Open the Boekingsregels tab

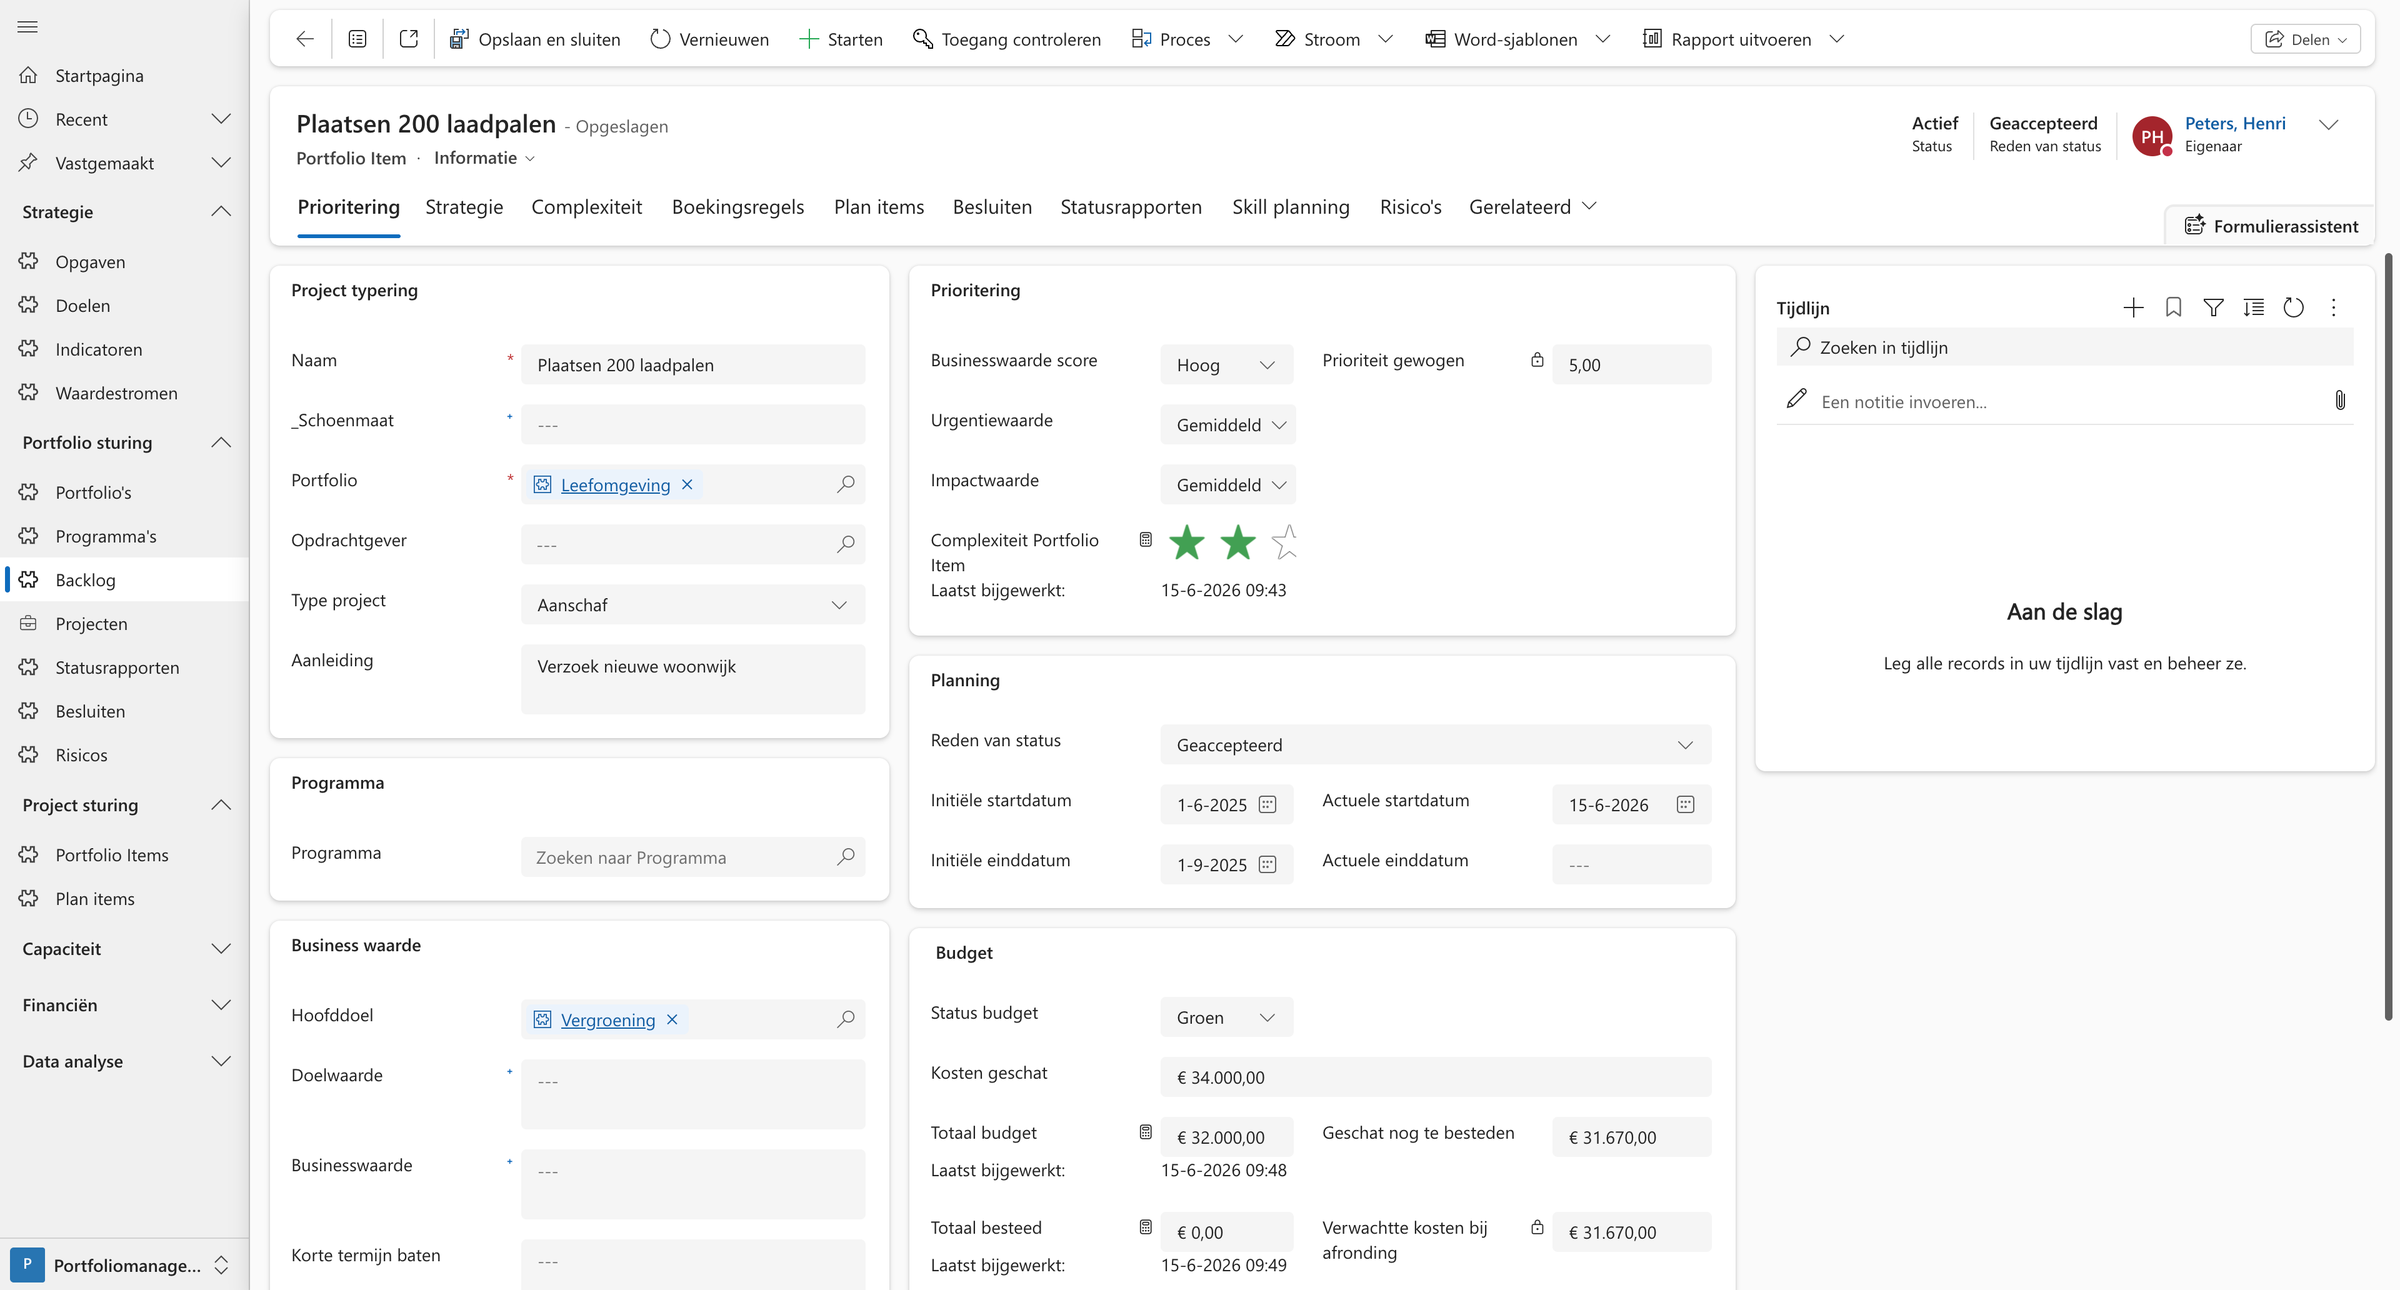738,207
